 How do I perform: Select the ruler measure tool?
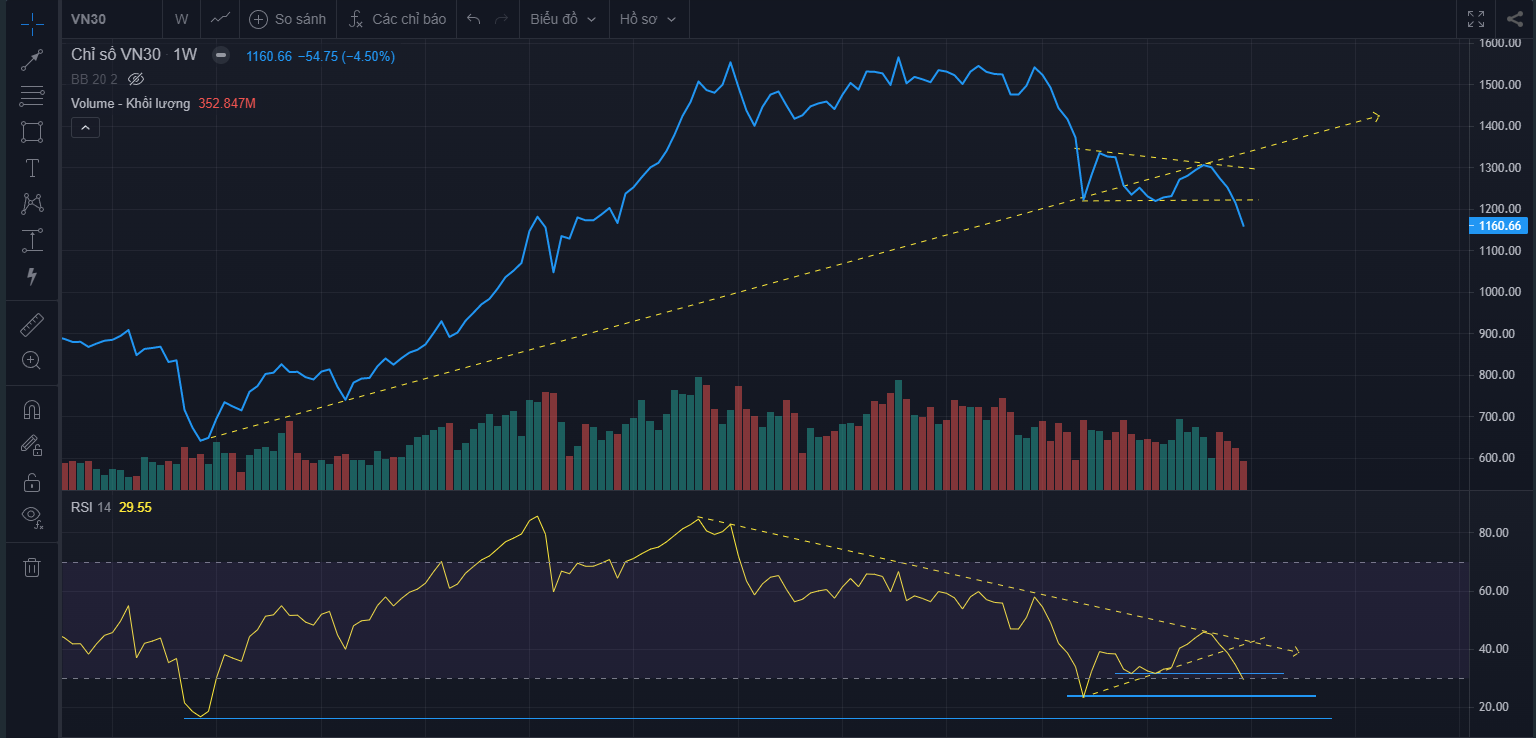[32, 324]
